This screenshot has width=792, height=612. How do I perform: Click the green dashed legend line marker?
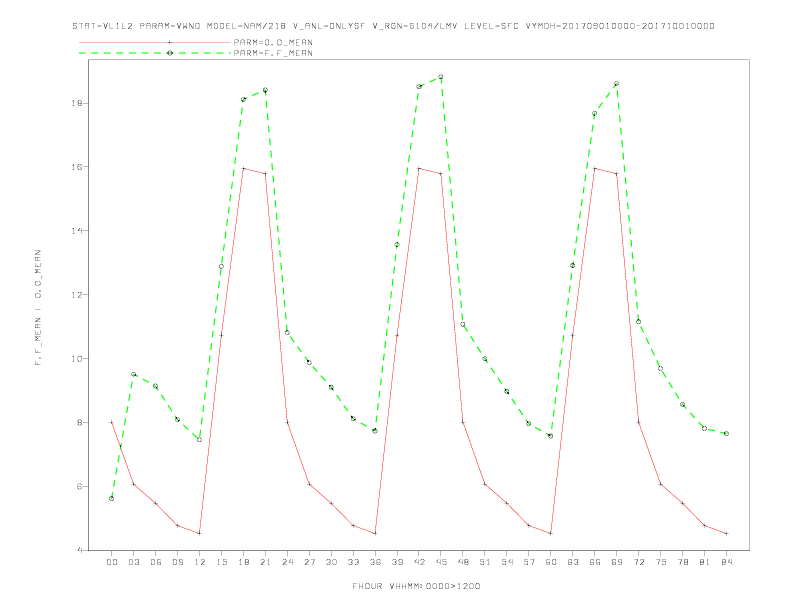coord(170,53)
